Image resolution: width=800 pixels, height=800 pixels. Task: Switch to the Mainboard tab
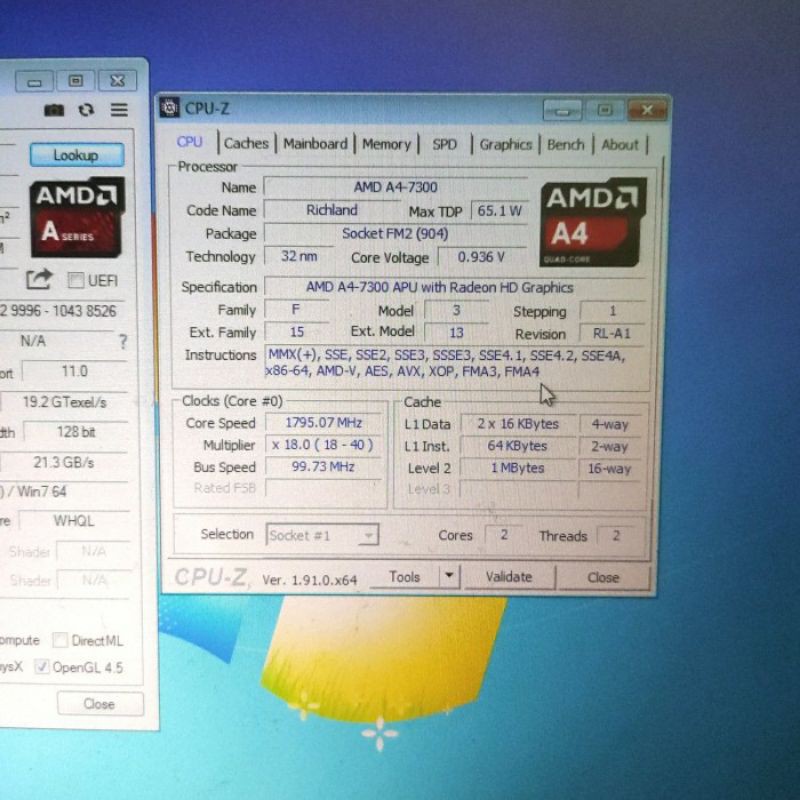tap(315, 144)
